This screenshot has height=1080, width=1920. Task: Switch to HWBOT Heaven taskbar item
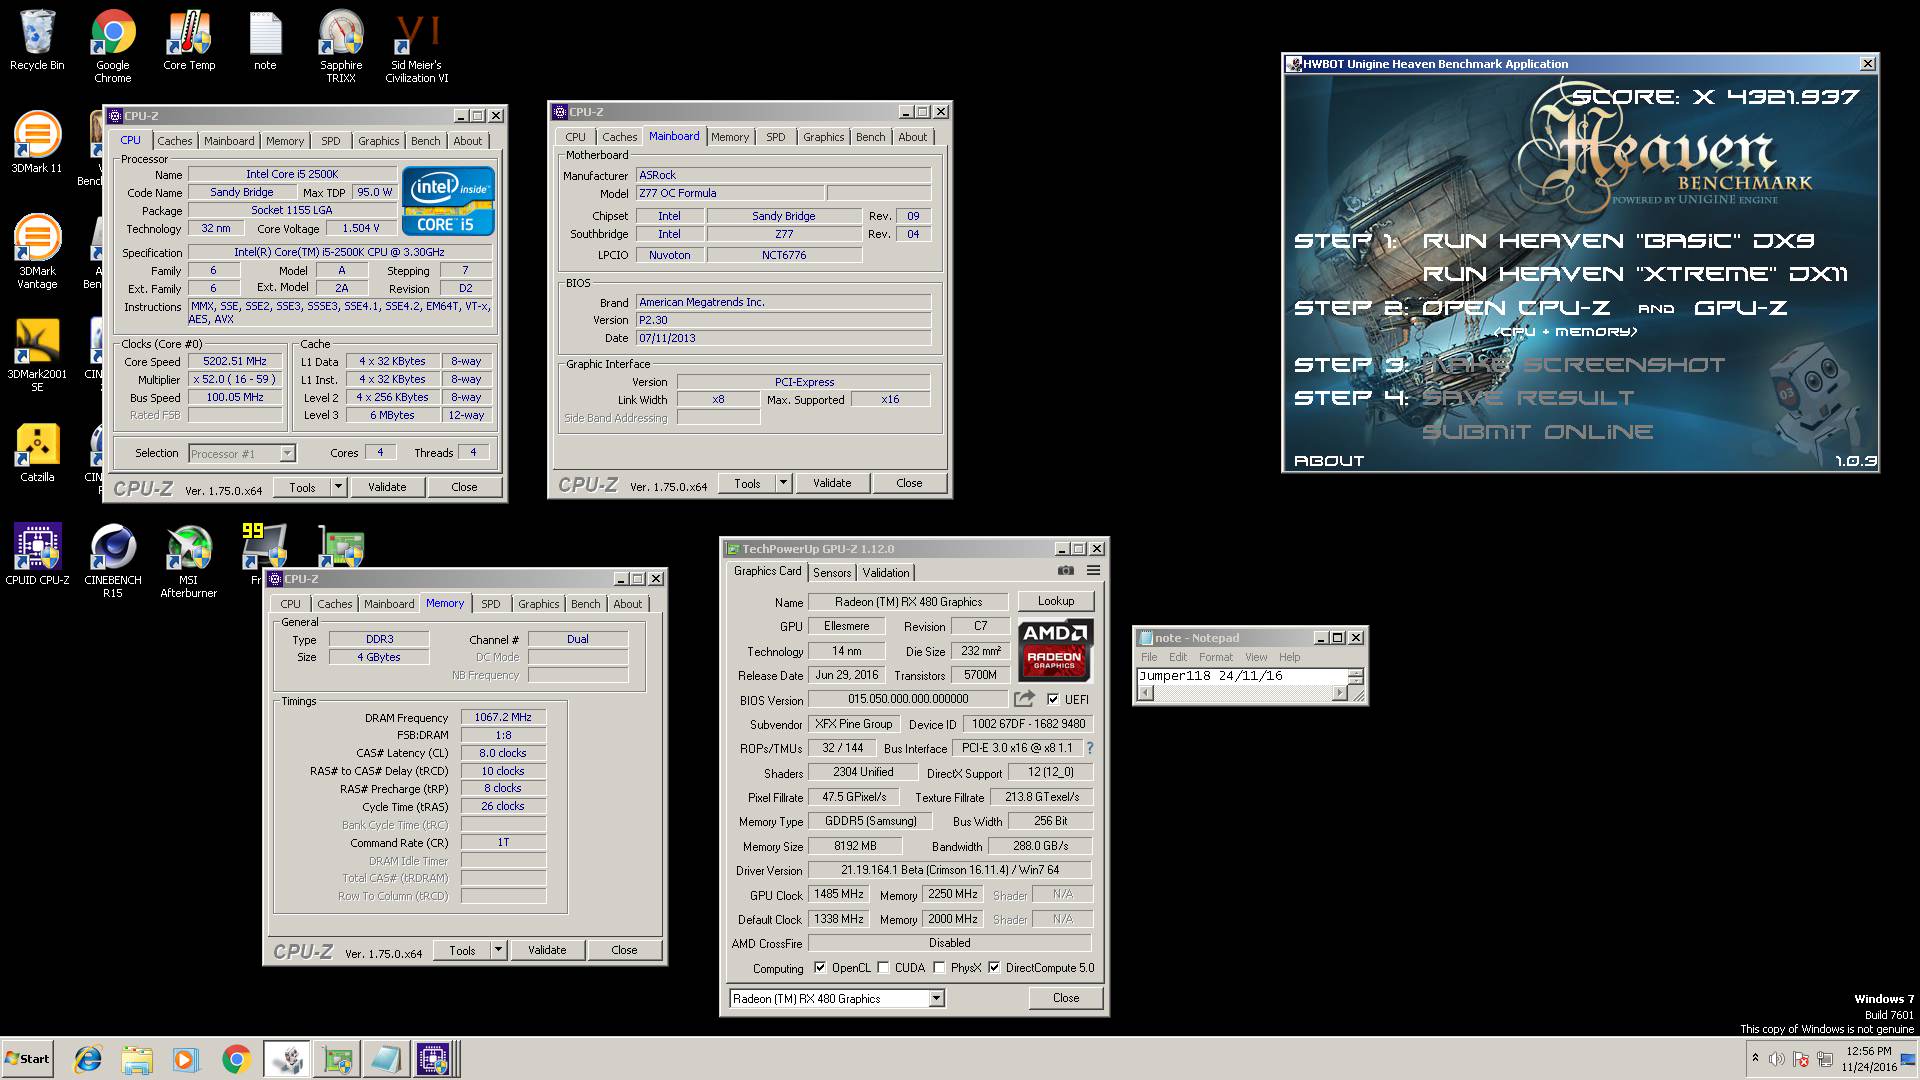pyautogui.click(x=287, y=1059)
